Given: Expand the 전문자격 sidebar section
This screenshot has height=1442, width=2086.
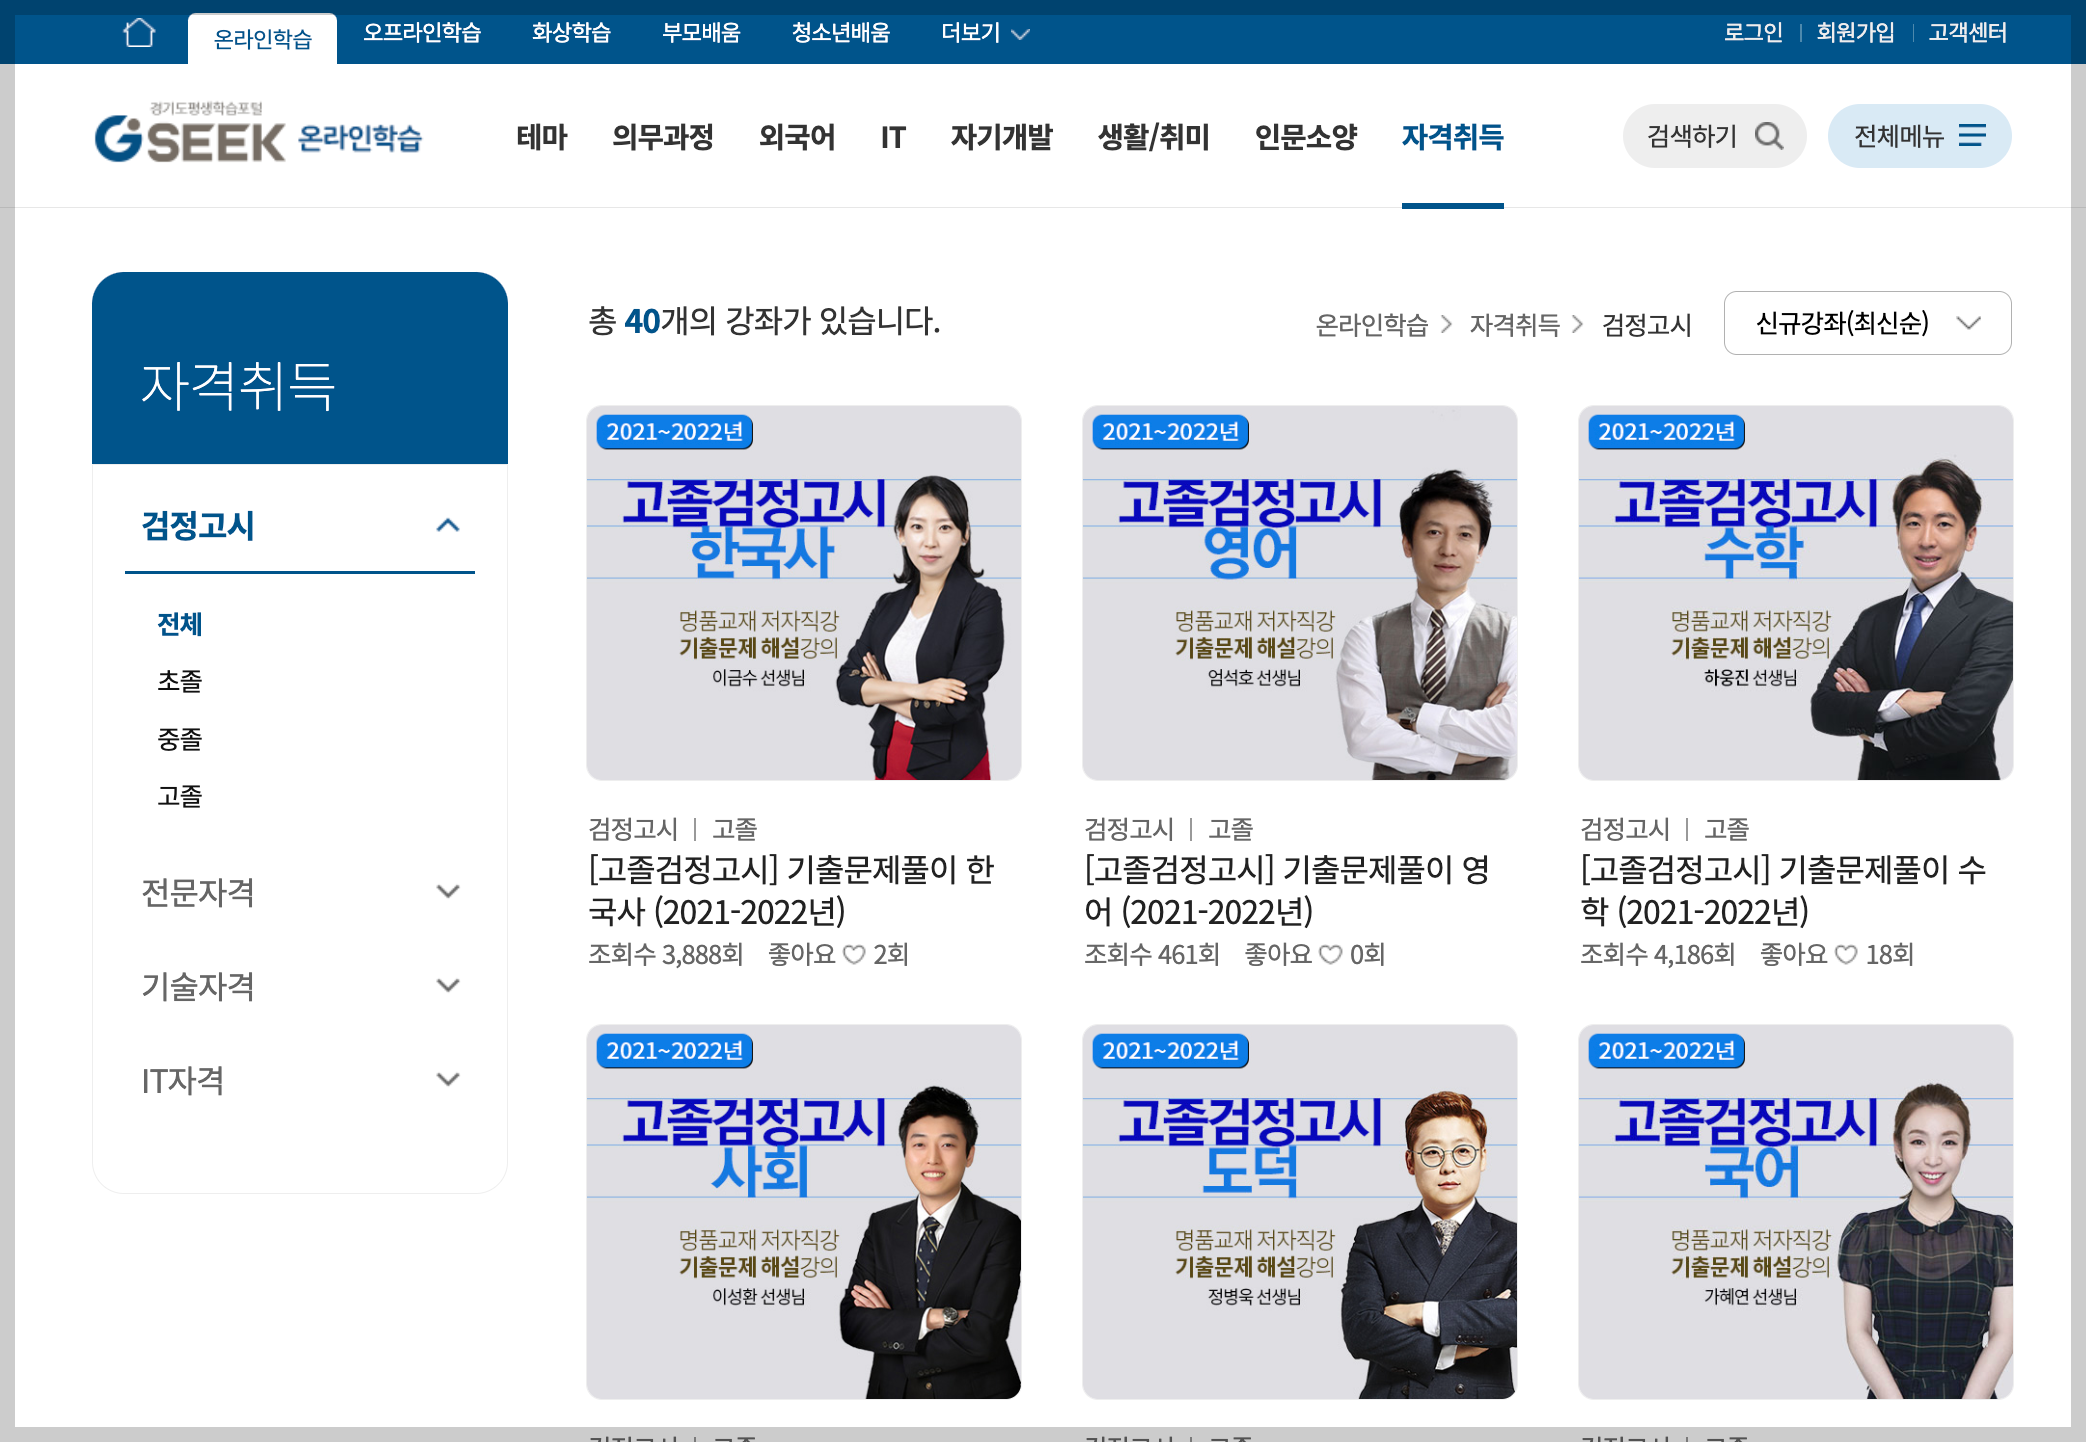Looking at the screenshot, I should tap(448, 891).
